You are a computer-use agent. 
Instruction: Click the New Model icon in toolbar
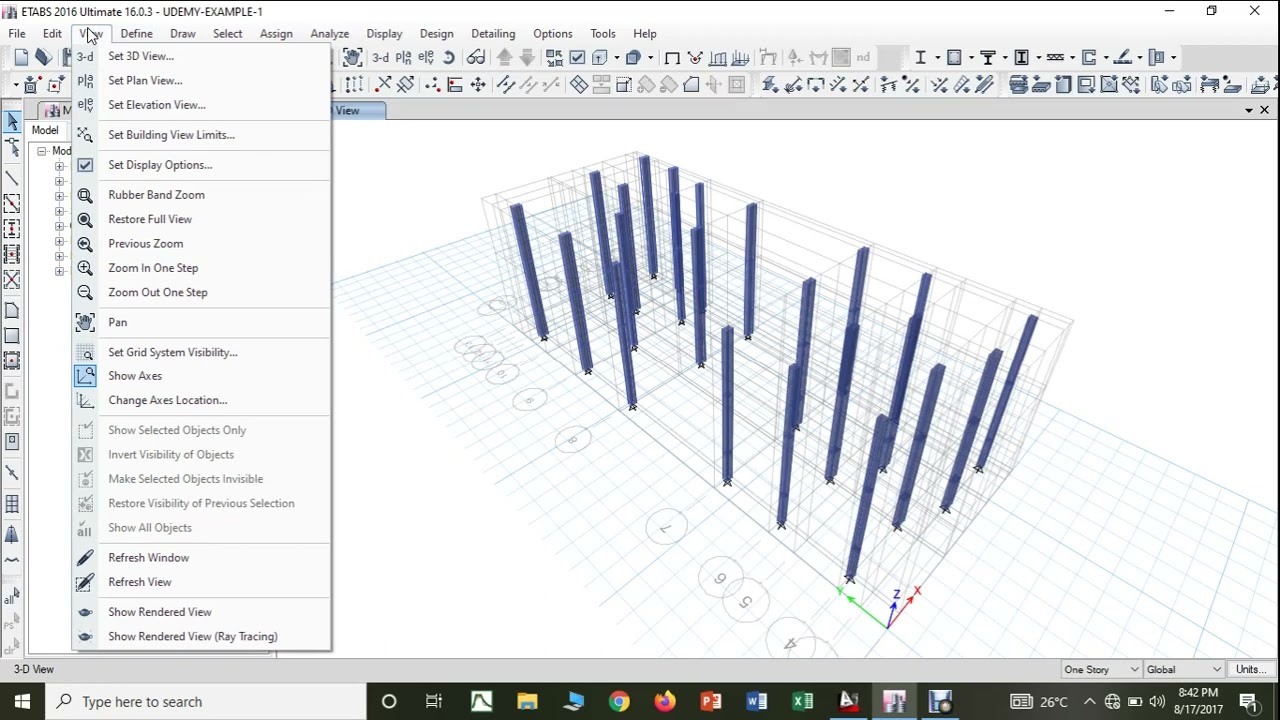(20, 57)
